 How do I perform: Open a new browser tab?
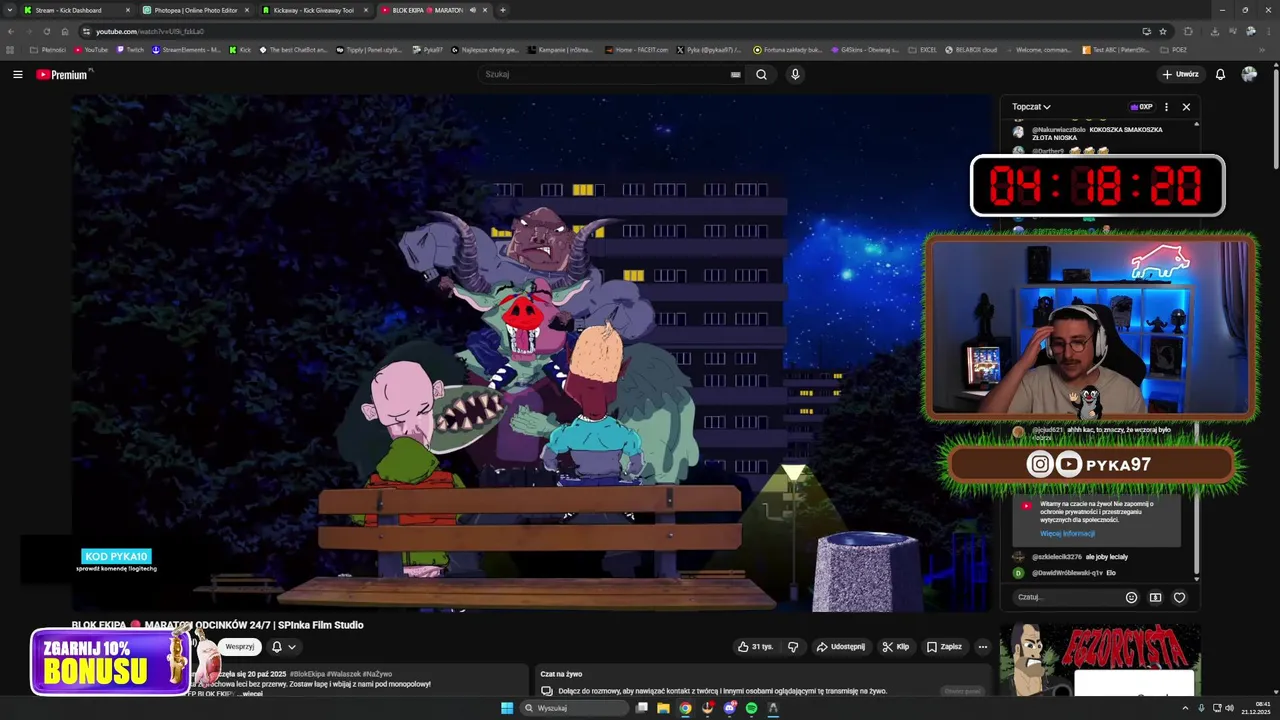(x=502, y=10)
